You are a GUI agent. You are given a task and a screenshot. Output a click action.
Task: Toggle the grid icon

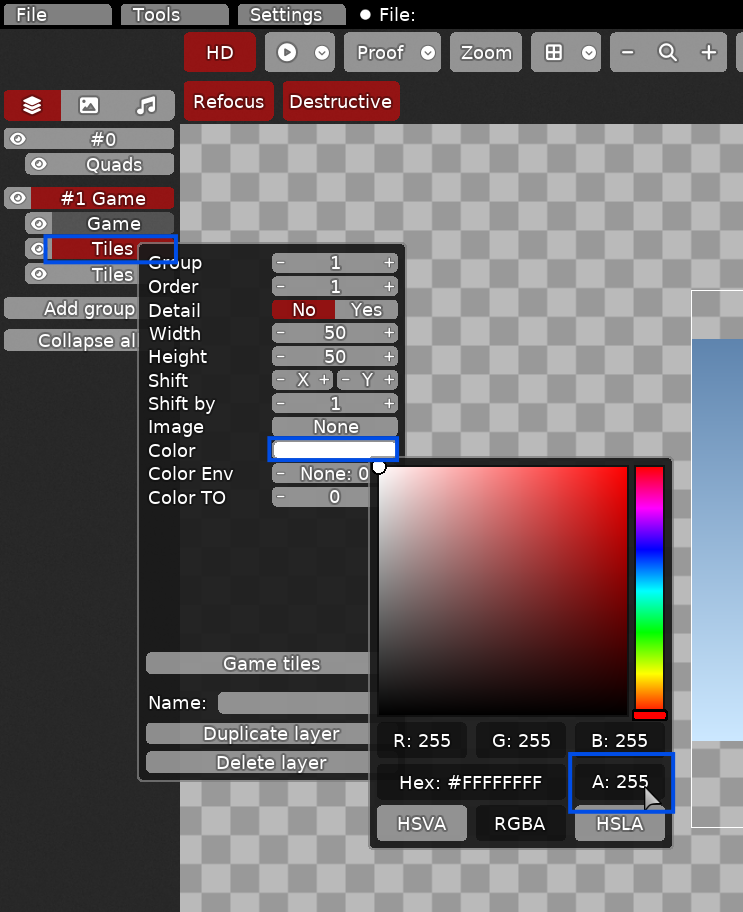[553, 52]
